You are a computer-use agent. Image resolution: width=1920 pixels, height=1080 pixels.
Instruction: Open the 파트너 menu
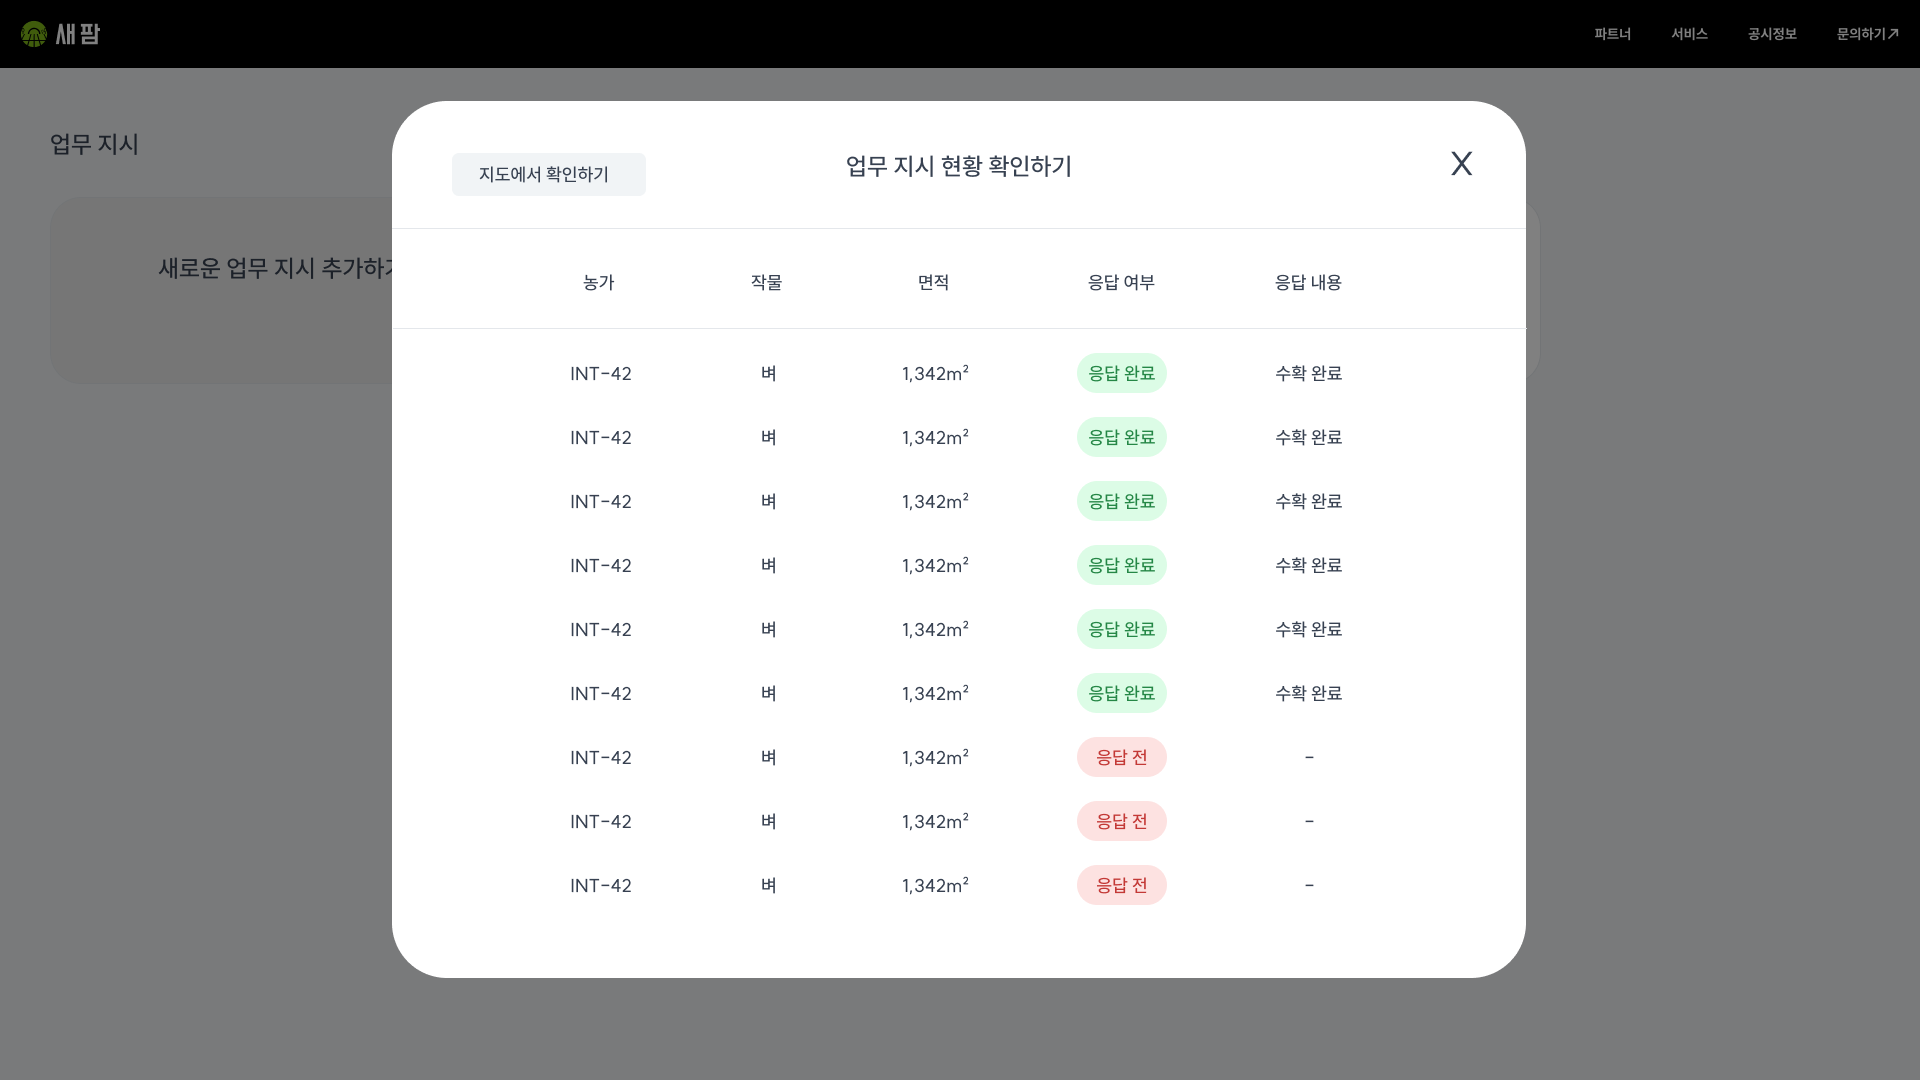click(x=1612, y=34)
